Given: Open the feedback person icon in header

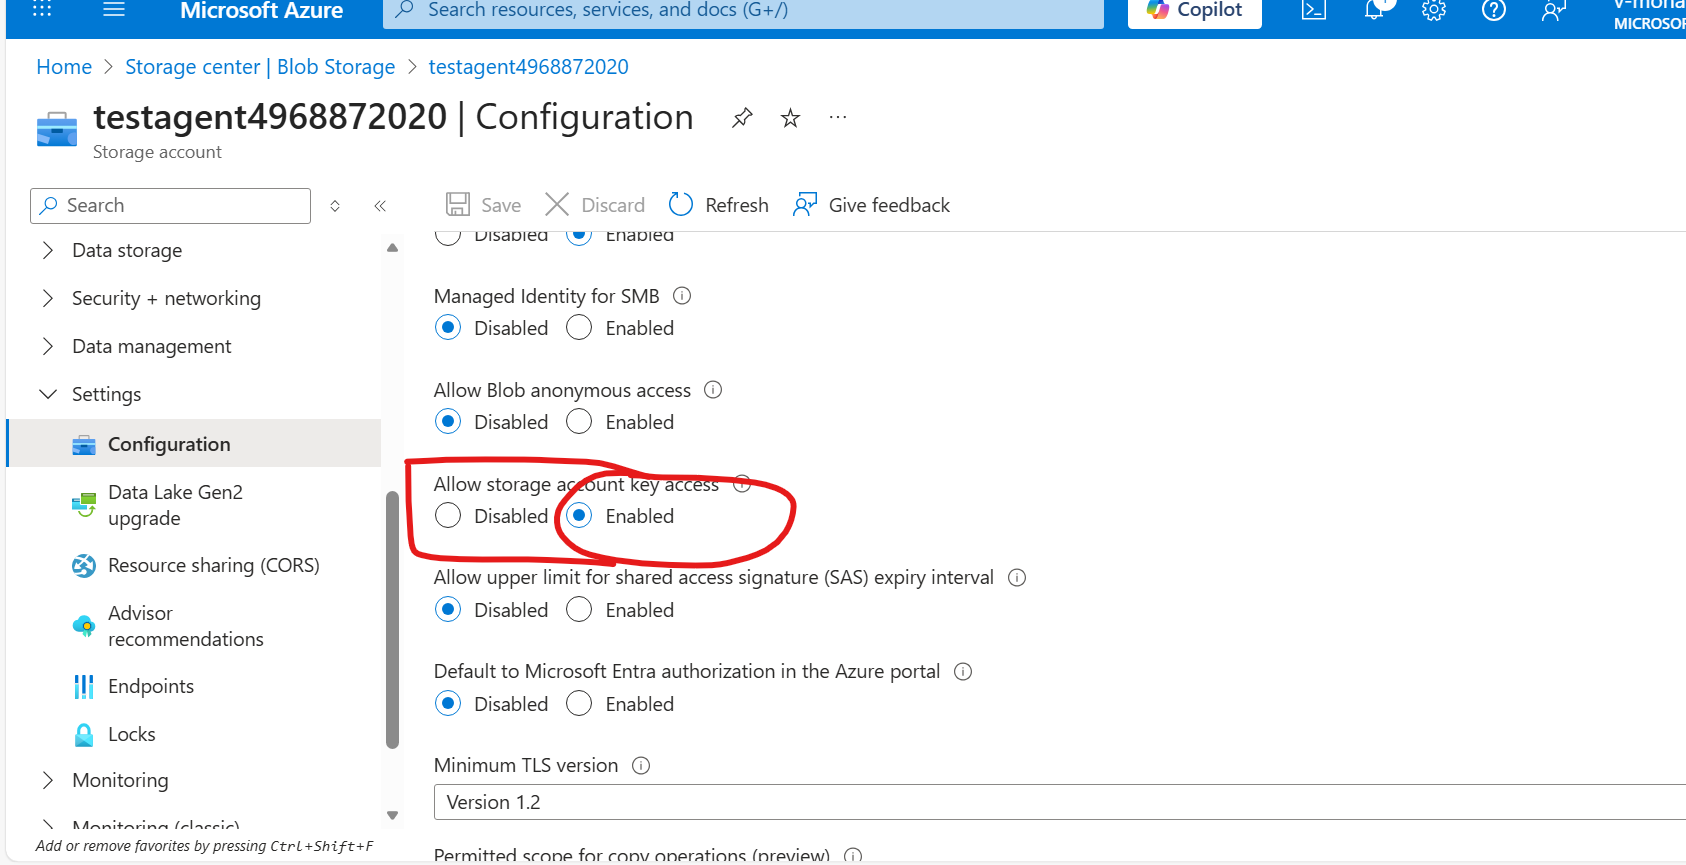Looking at the screenshot, I should 1554,11.
